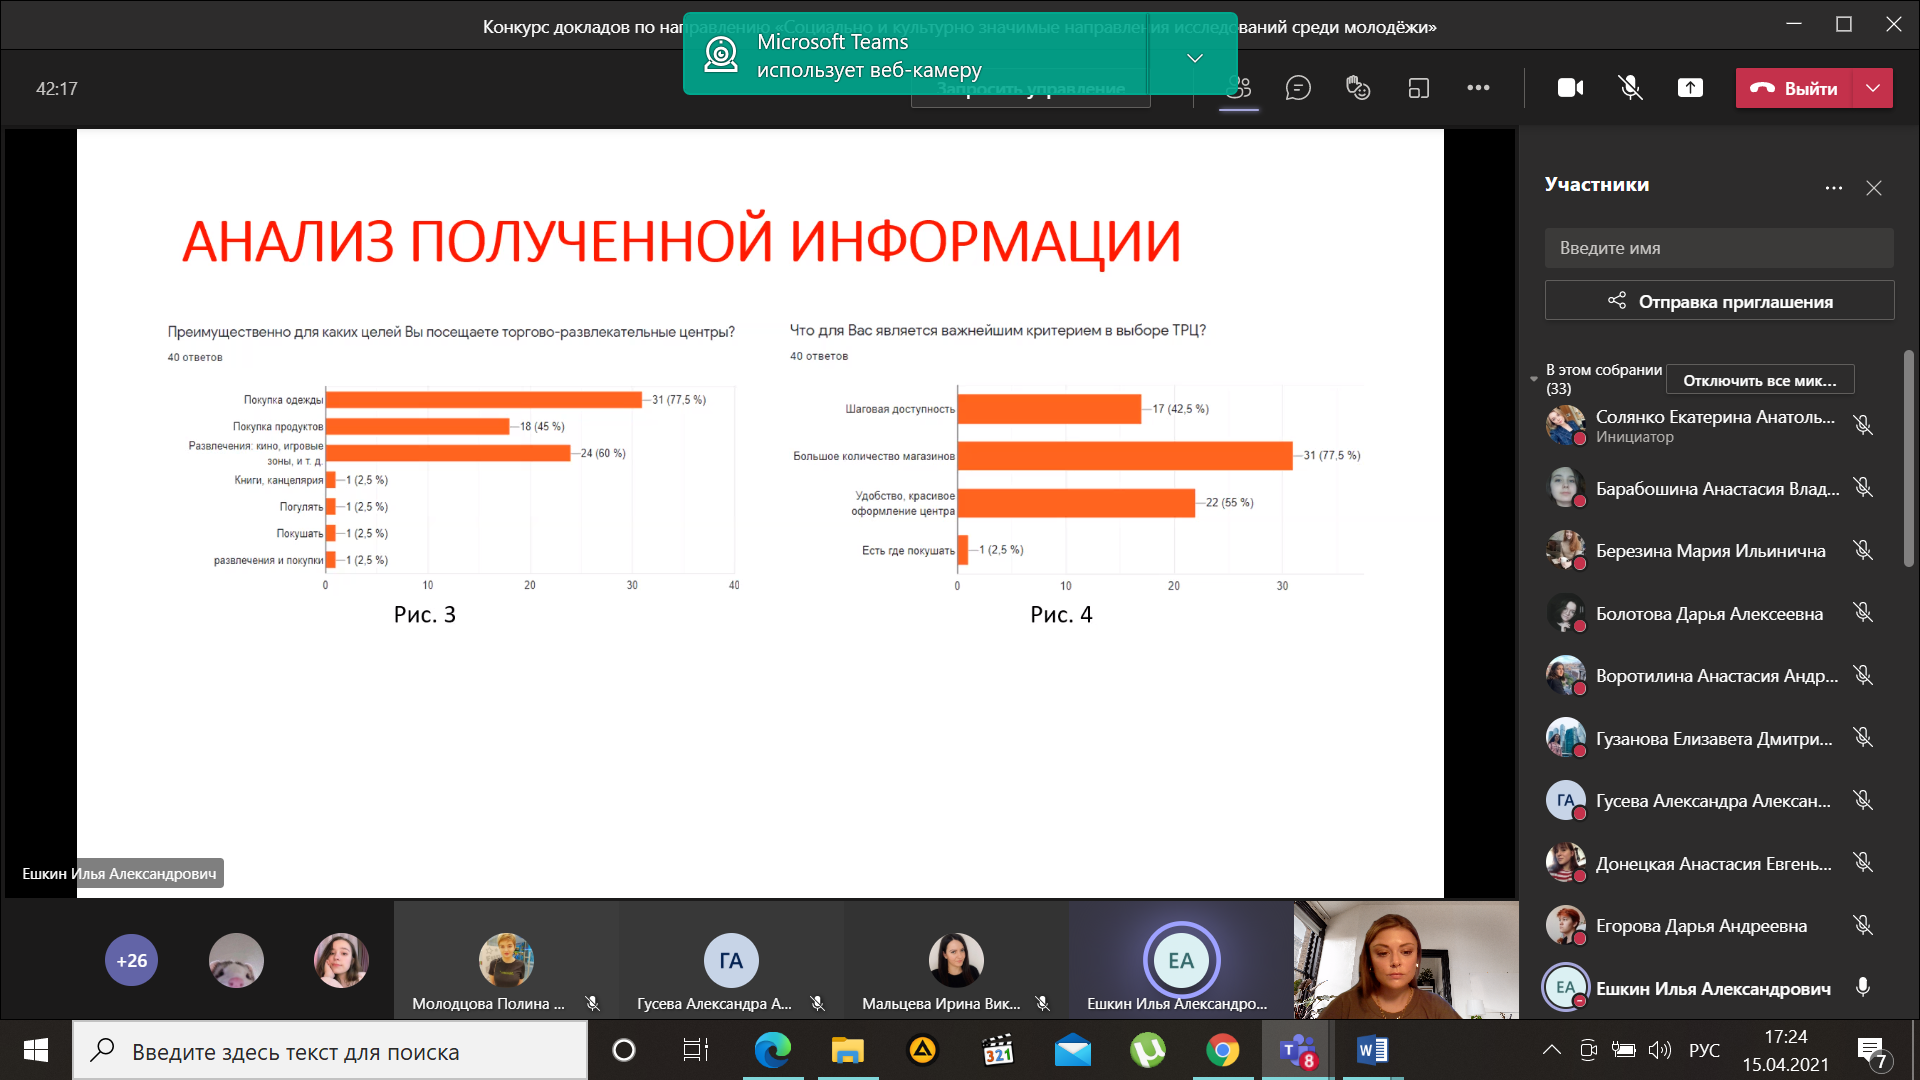Open the meeting chat icon
This screenshot has height=1080, width=1920.
[1298, 88]
